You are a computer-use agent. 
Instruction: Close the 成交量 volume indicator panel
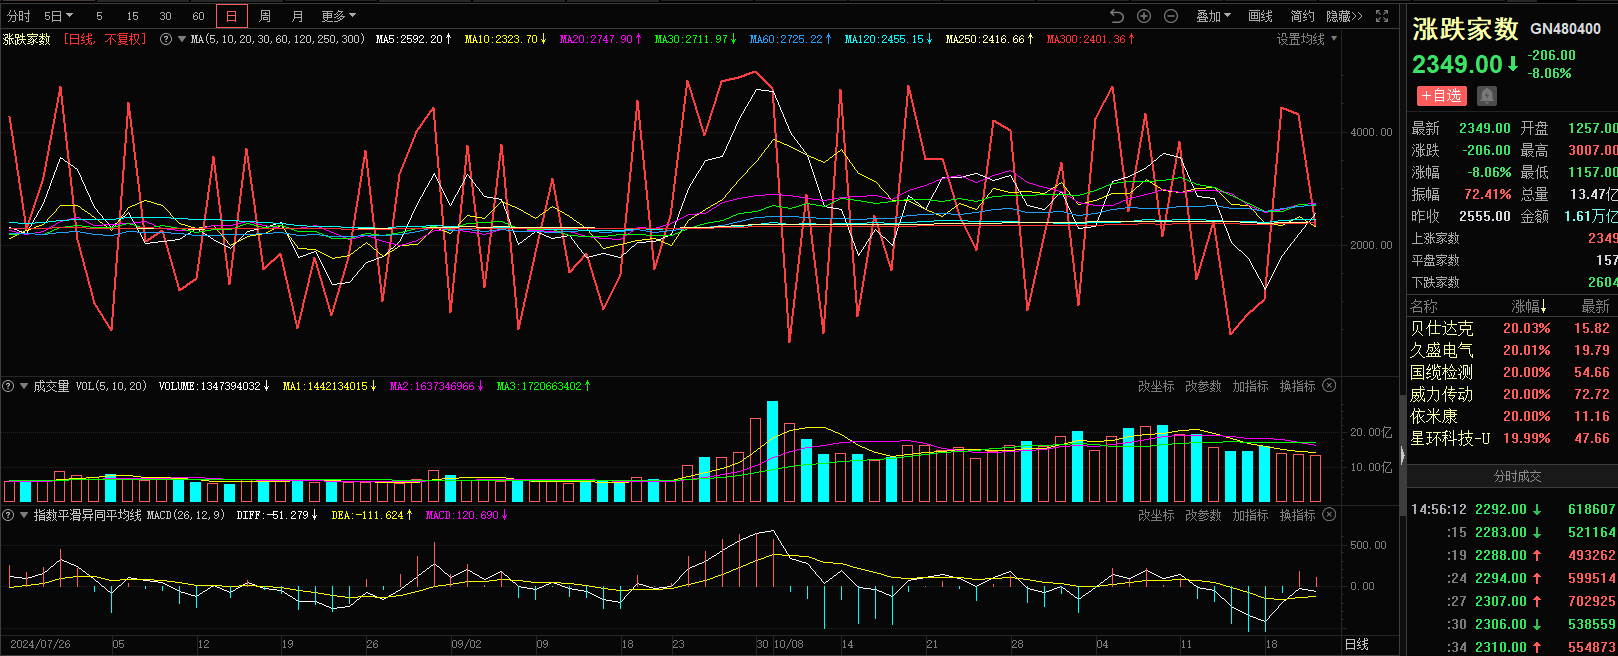click(x=1329, y=386)
